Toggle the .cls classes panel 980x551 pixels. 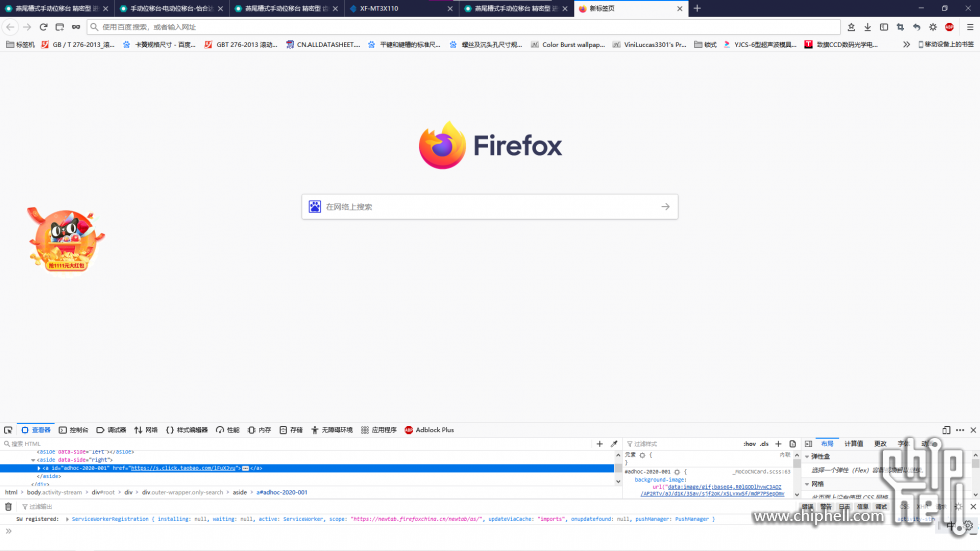(x=764, y=444)
